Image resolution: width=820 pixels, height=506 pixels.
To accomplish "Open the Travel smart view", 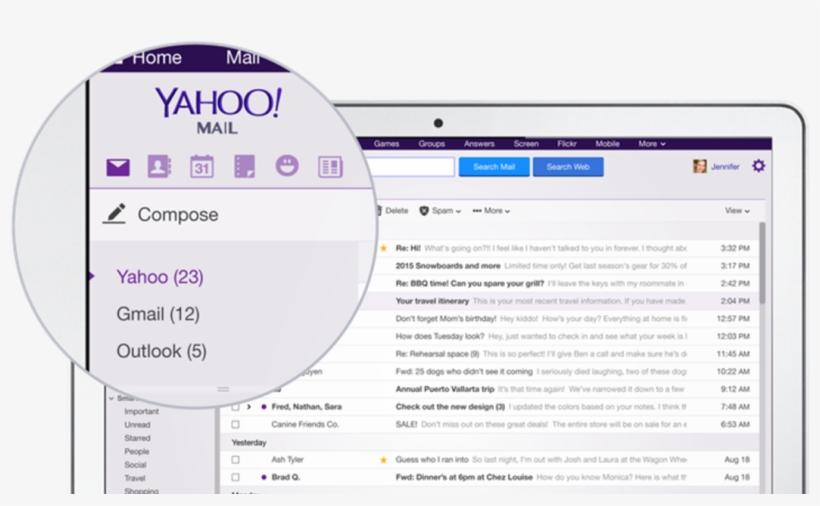I will point(134,478).
